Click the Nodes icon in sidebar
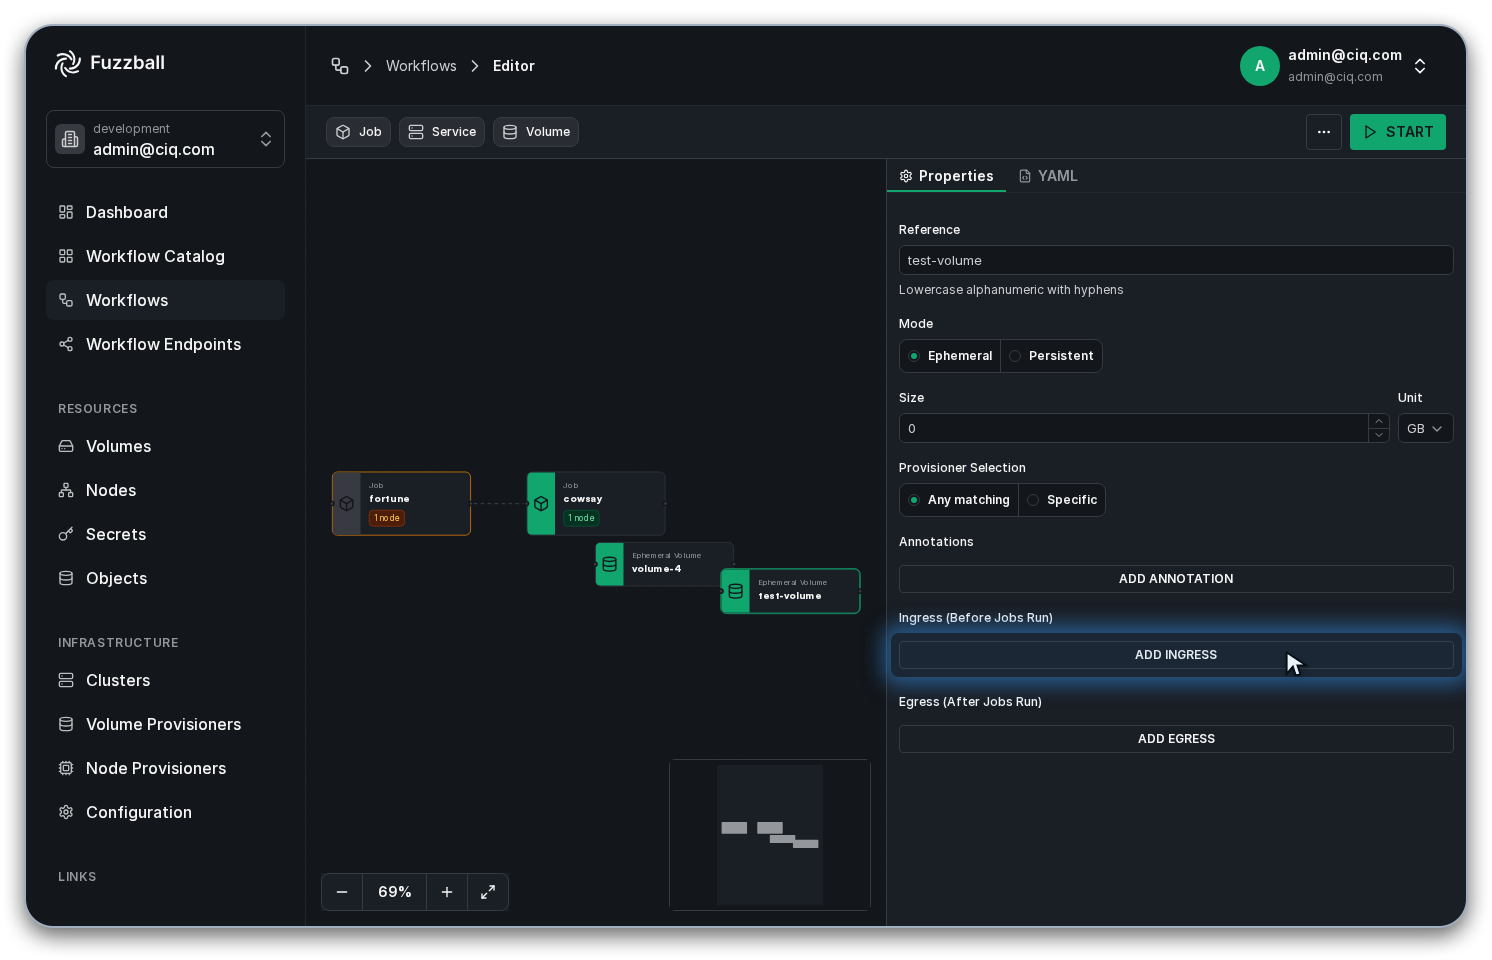The image size is (1492, 960). [x=66, y=490]
